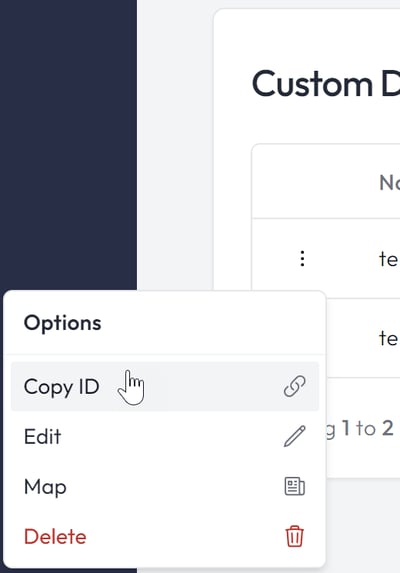Click the chain link icon beside Copy ID
400x573 pixels.
tap(294, 386)
